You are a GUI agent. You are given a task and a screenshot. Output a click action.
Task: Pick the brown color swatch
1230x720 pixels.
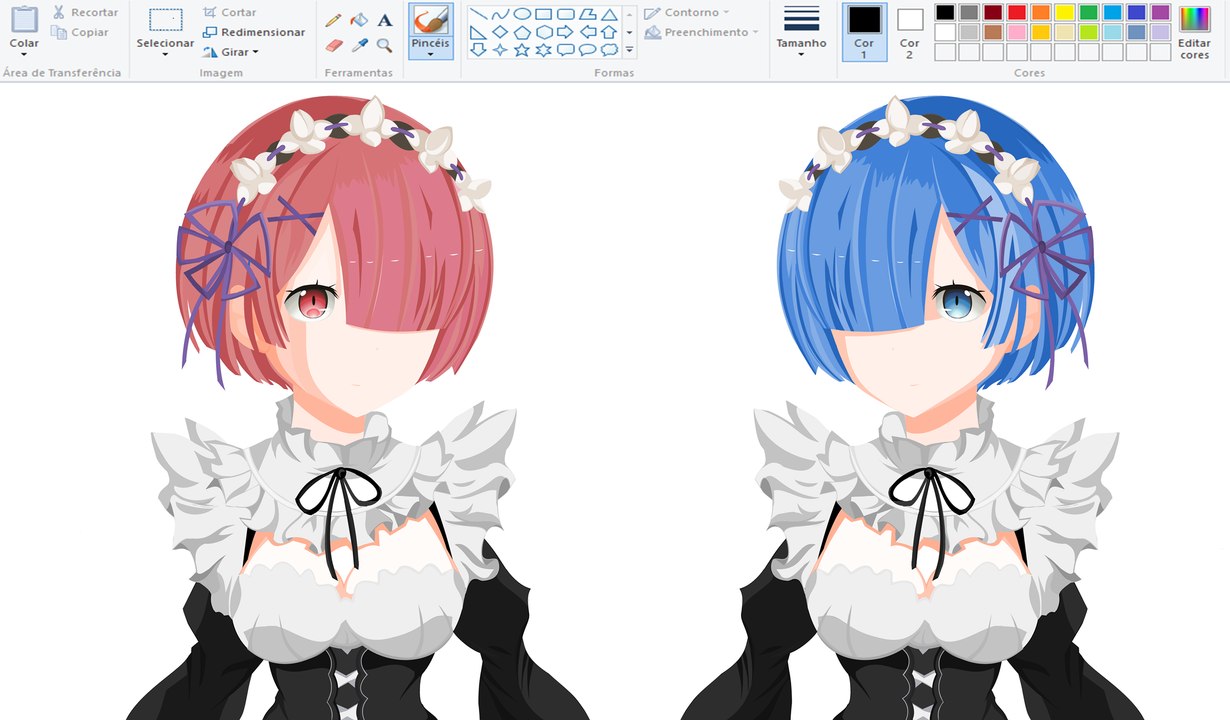click(x=993, y=32)
